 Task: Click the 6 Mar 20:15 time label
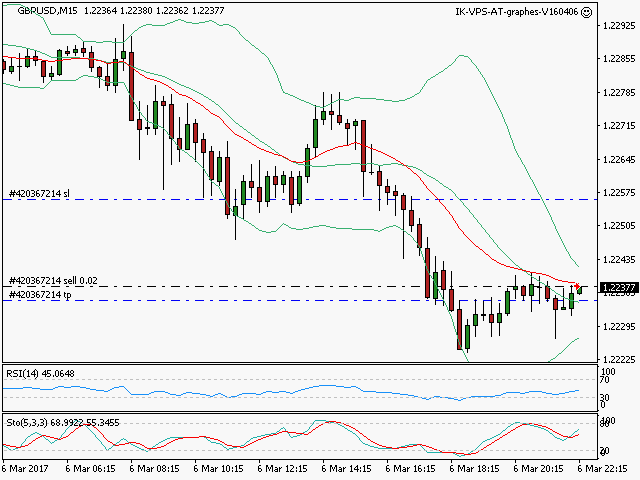pyautogui.click(x=538, y=469)
